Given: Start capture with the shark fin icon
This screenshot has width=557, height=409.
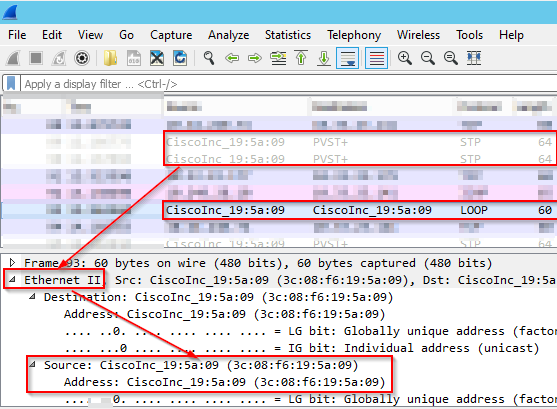Looking at the screenshot, I should [13, 58].
